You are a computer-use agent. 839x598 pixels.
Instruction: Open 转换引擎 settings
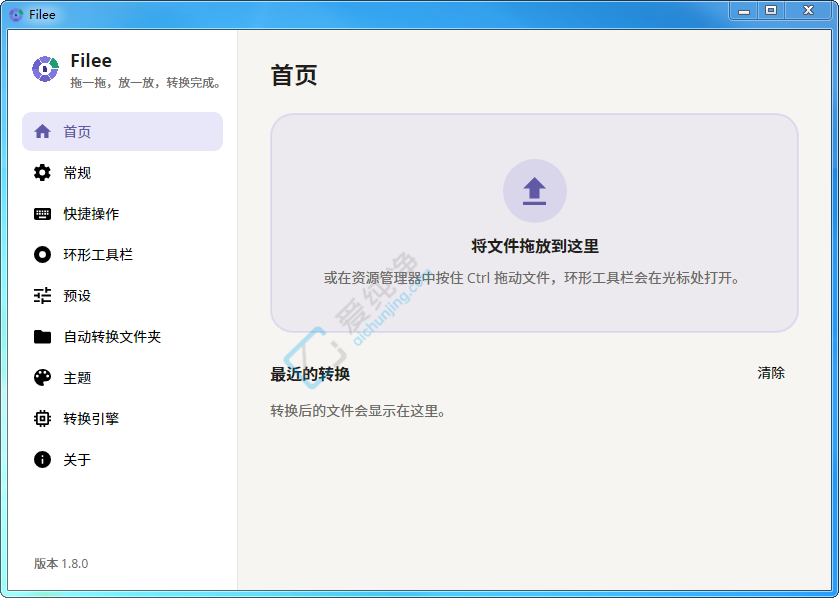pos(123,418)
